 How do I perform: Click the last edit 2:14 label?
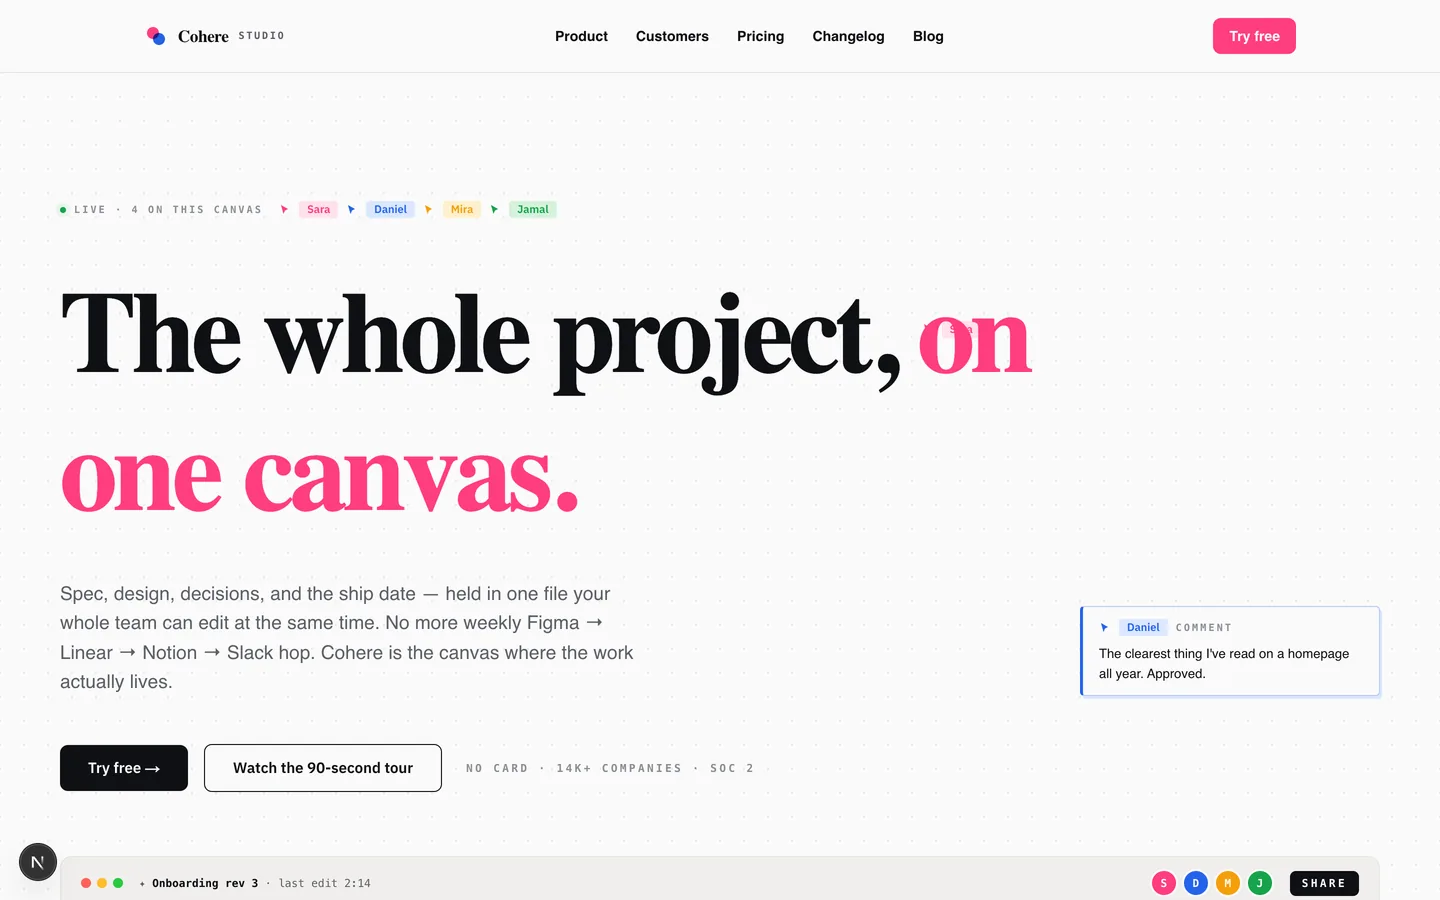[325, 883]
